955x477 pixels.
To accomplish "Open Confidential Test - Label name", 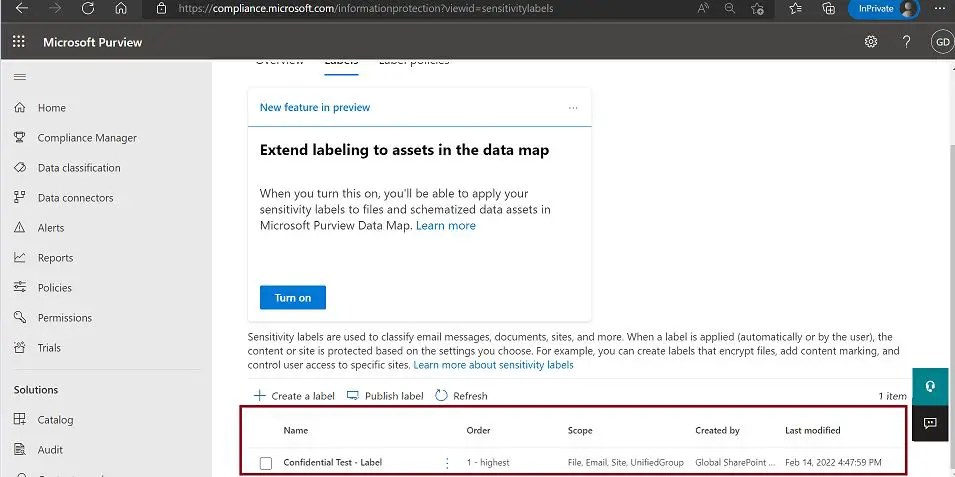I will [x=333, y=462].
